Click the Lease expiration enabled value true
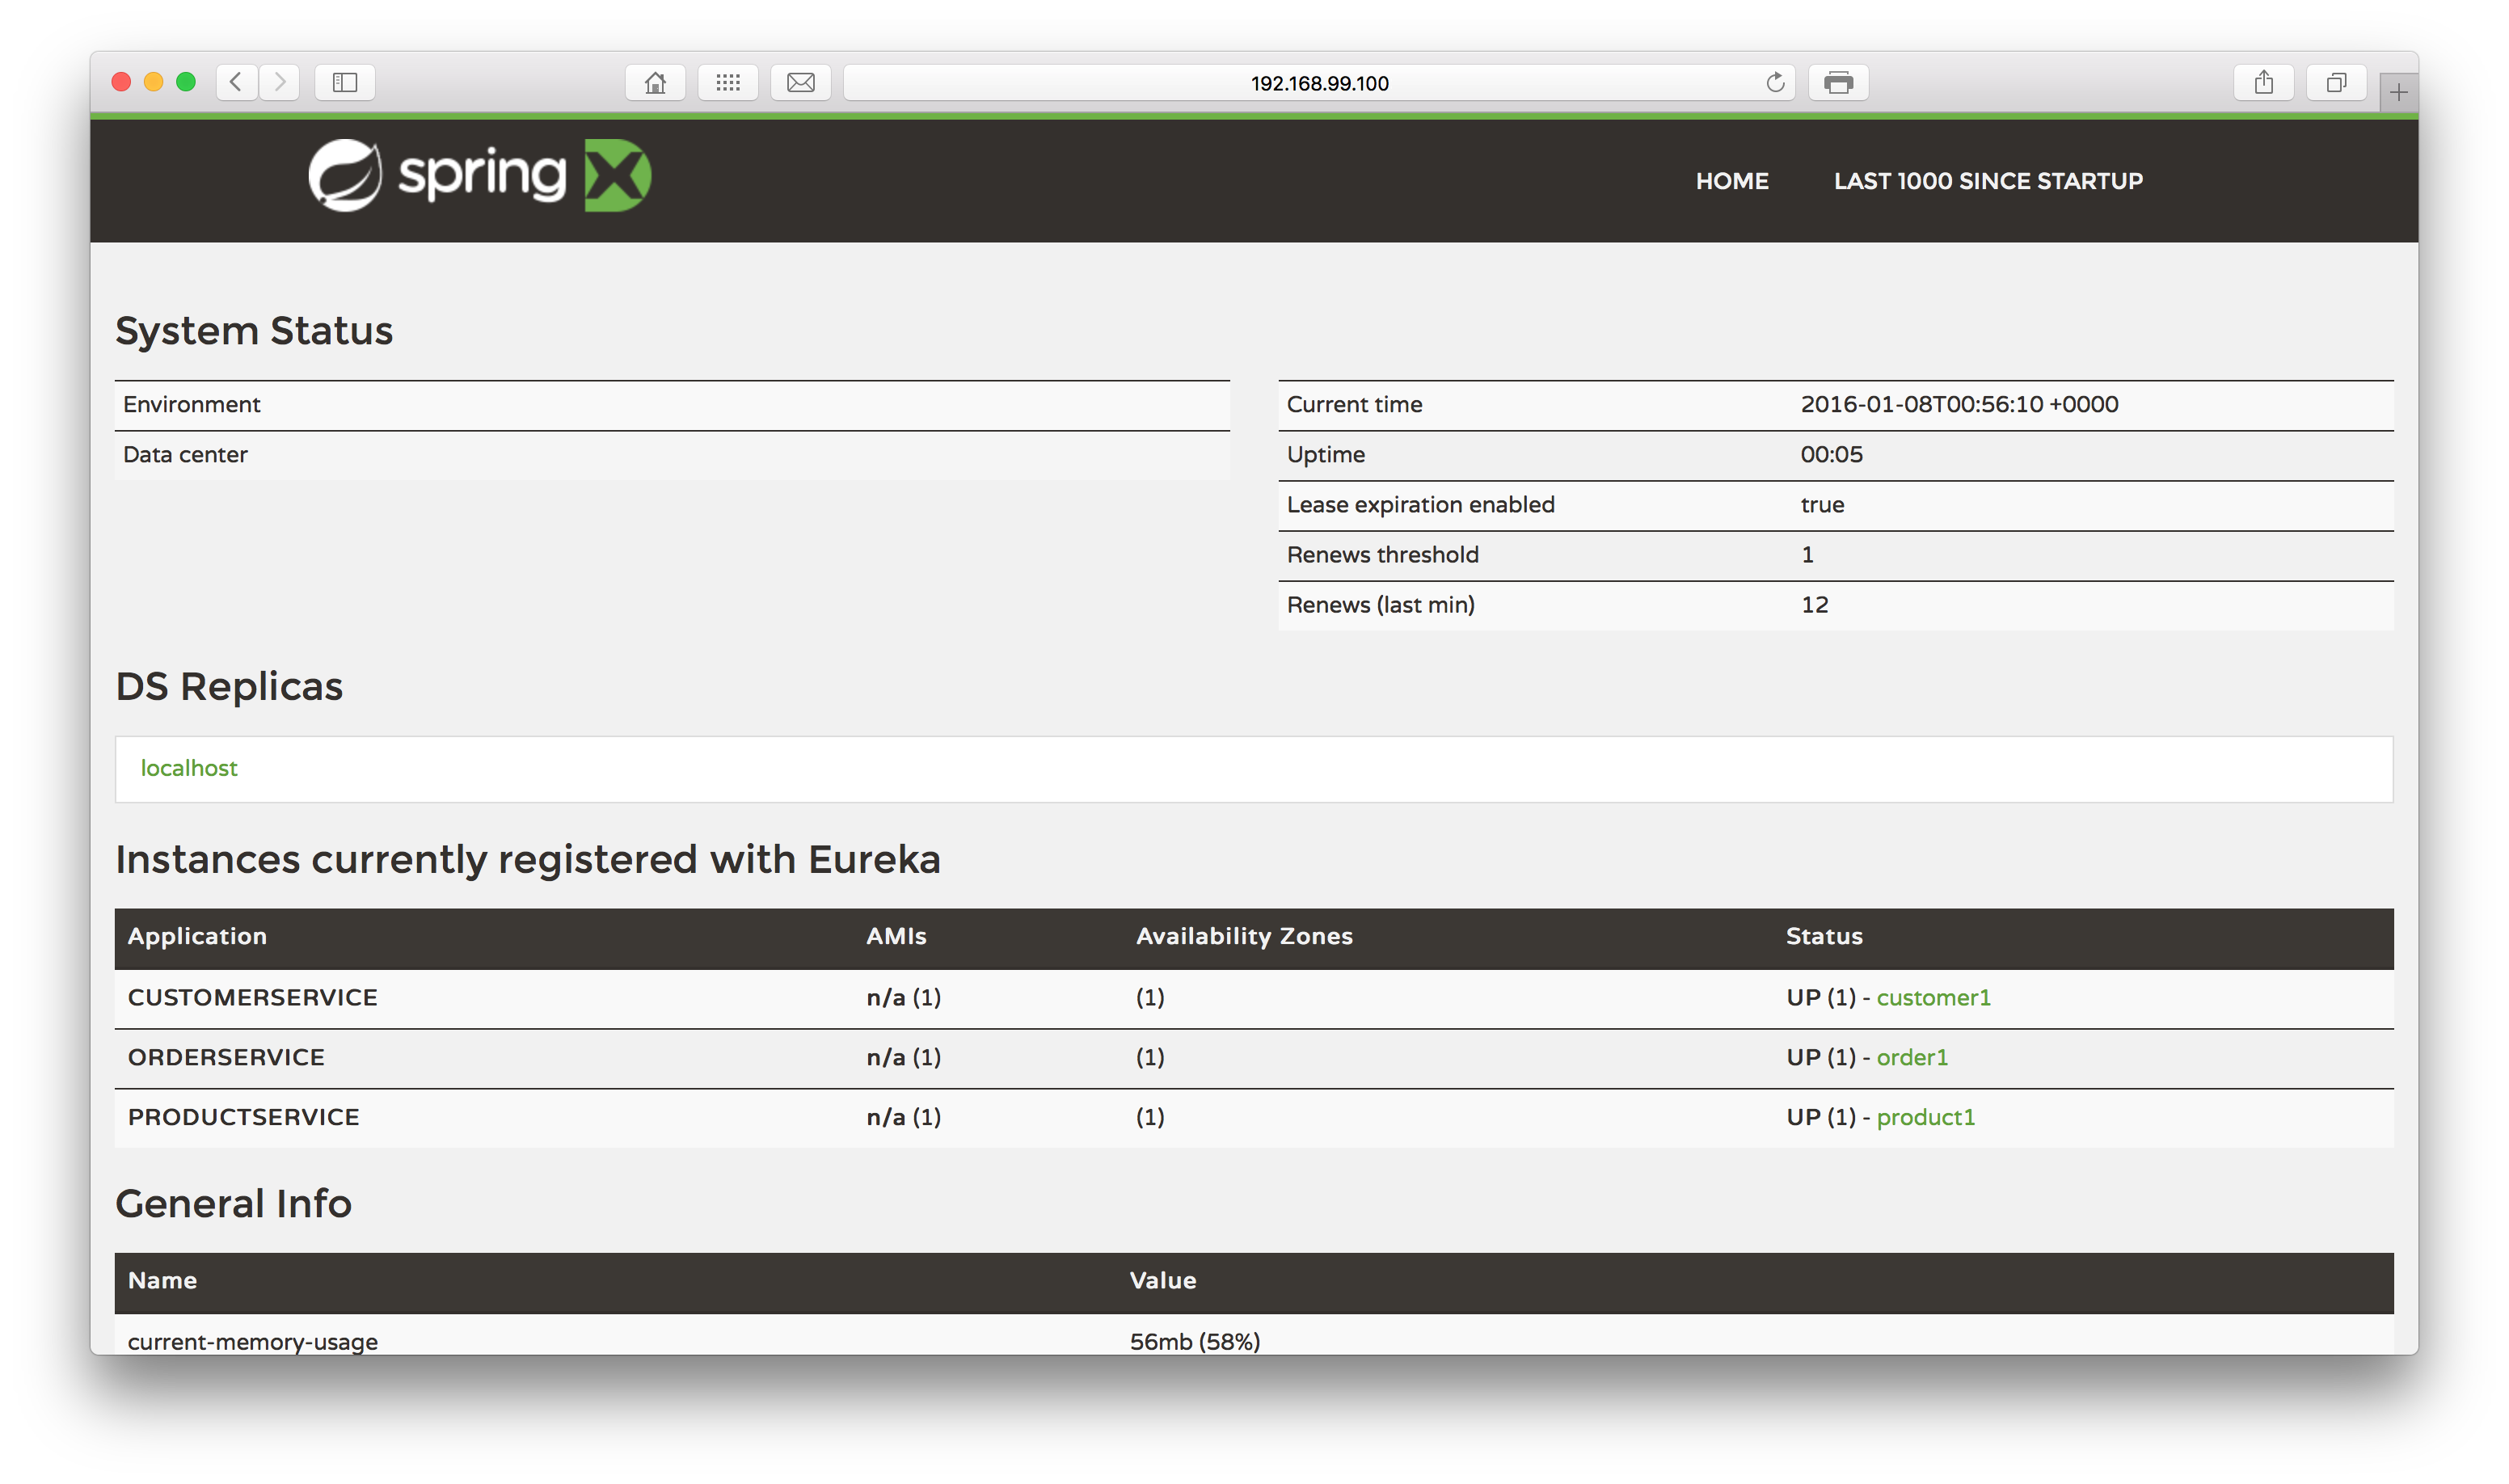Image resolution: width=2509 pixels, height=1484 pixels. pyautogui.click(x=1822, y=504)
